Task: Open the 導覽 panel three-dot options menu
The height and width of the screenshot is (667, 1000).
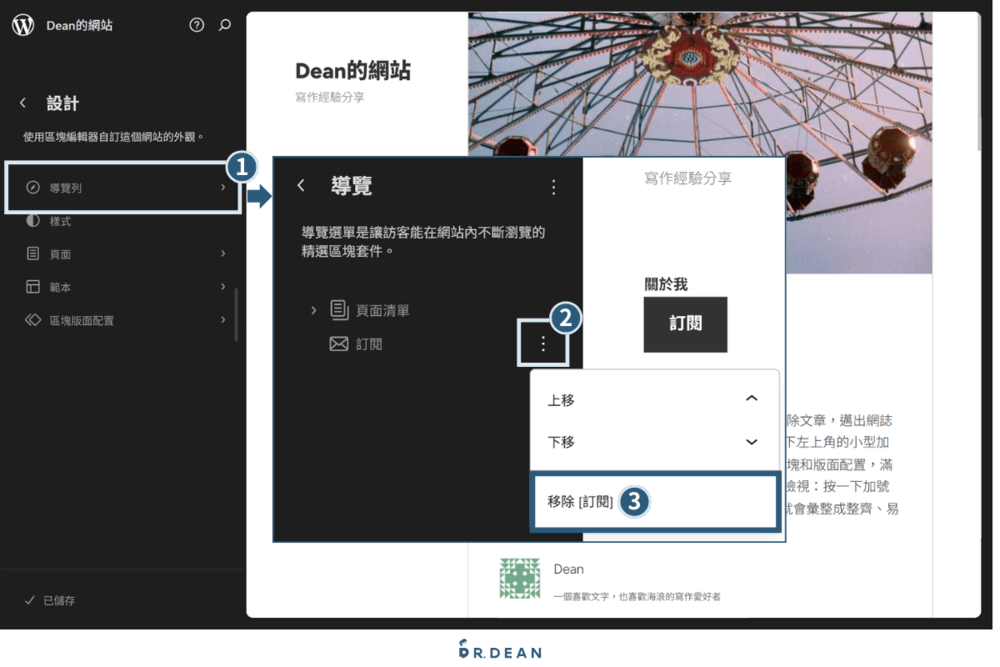Action: pos(553,187)
